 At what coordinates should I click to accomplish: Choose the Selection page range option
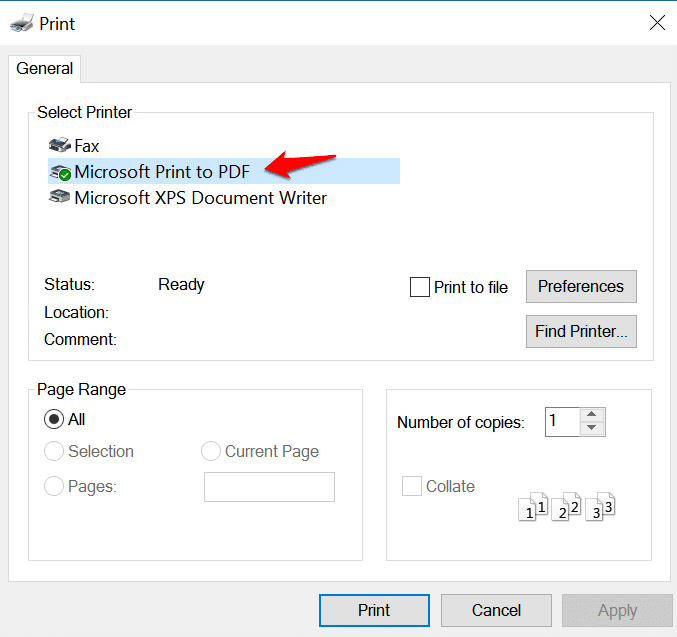pyautogui.click(x=54, y=451)
